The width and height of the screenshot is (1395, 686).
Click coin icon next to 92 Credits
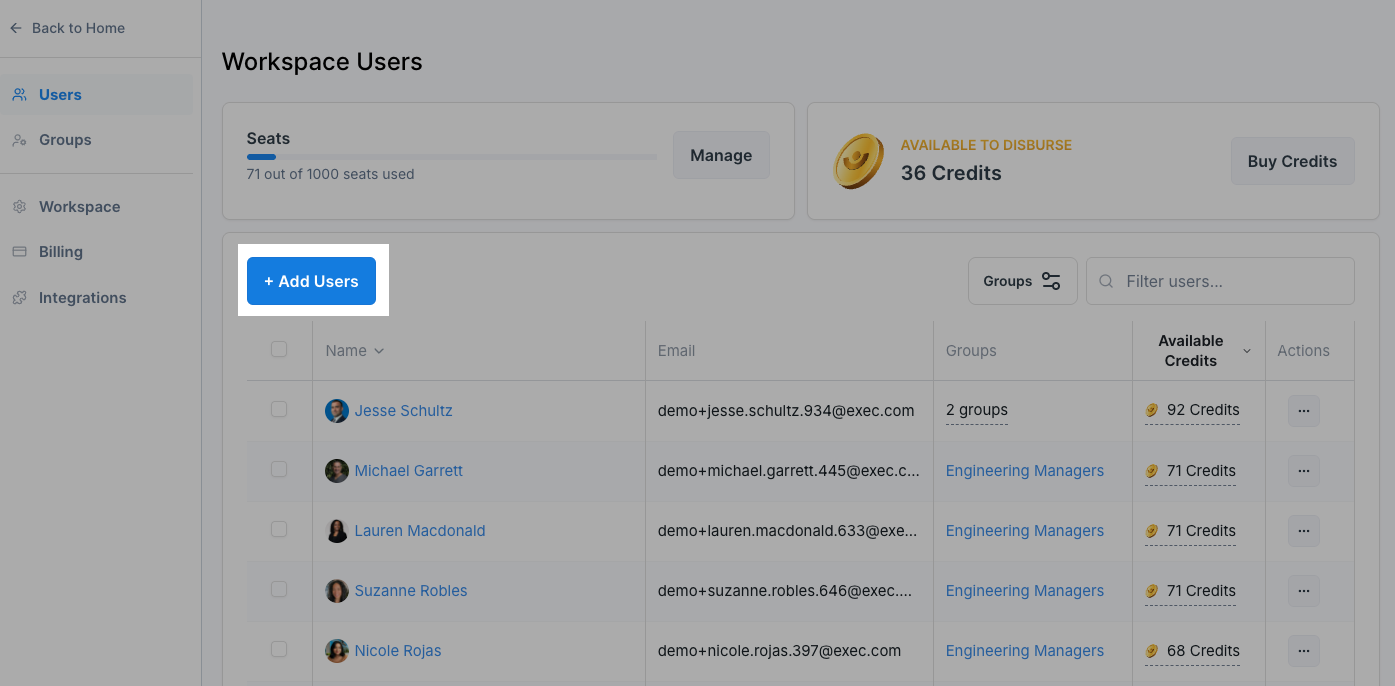[x=1152, y=410]
